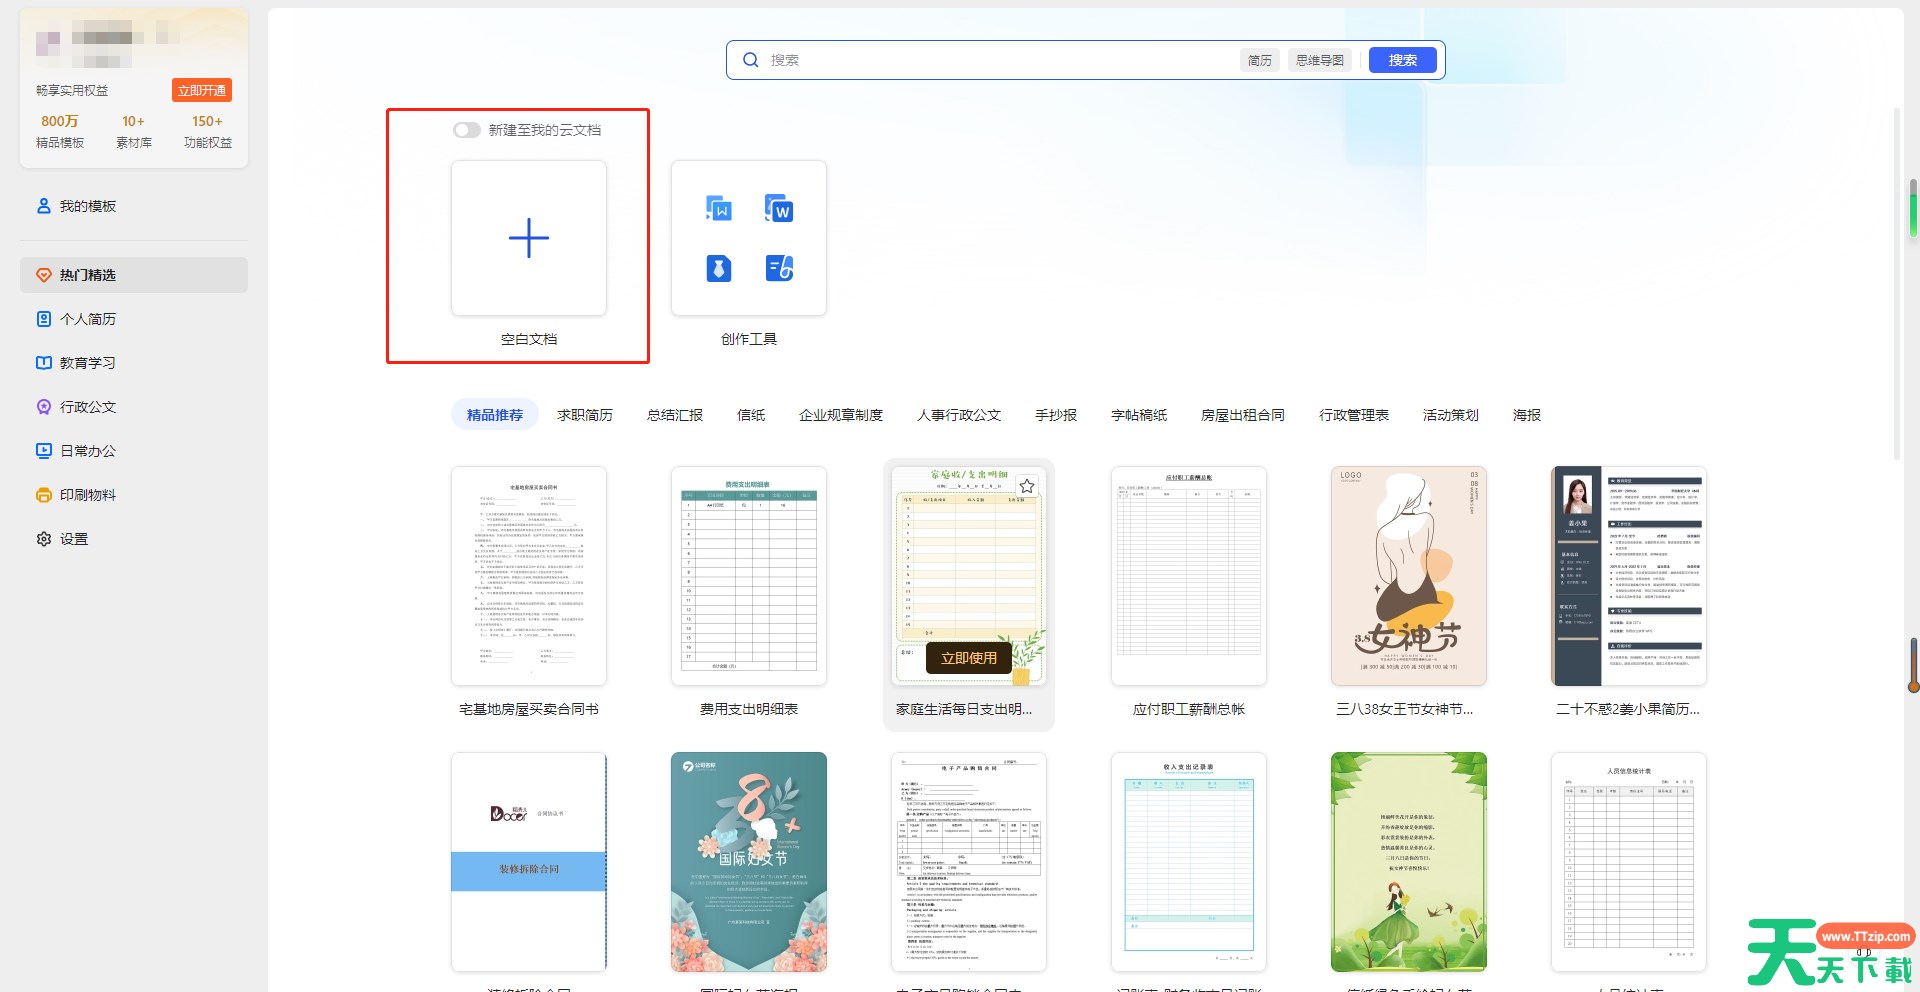The width and height of the screenshot is (1920, 992).
Task: Open the 二十不惑2姜小果简历 template thumbnail
Action: [1629, 576]
